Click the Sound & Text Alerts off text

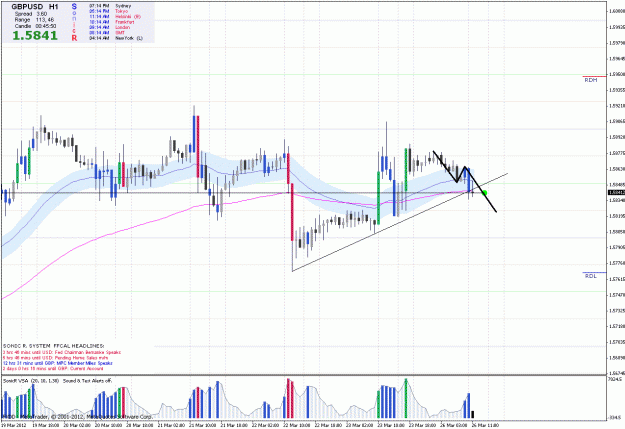coord(87,381)
